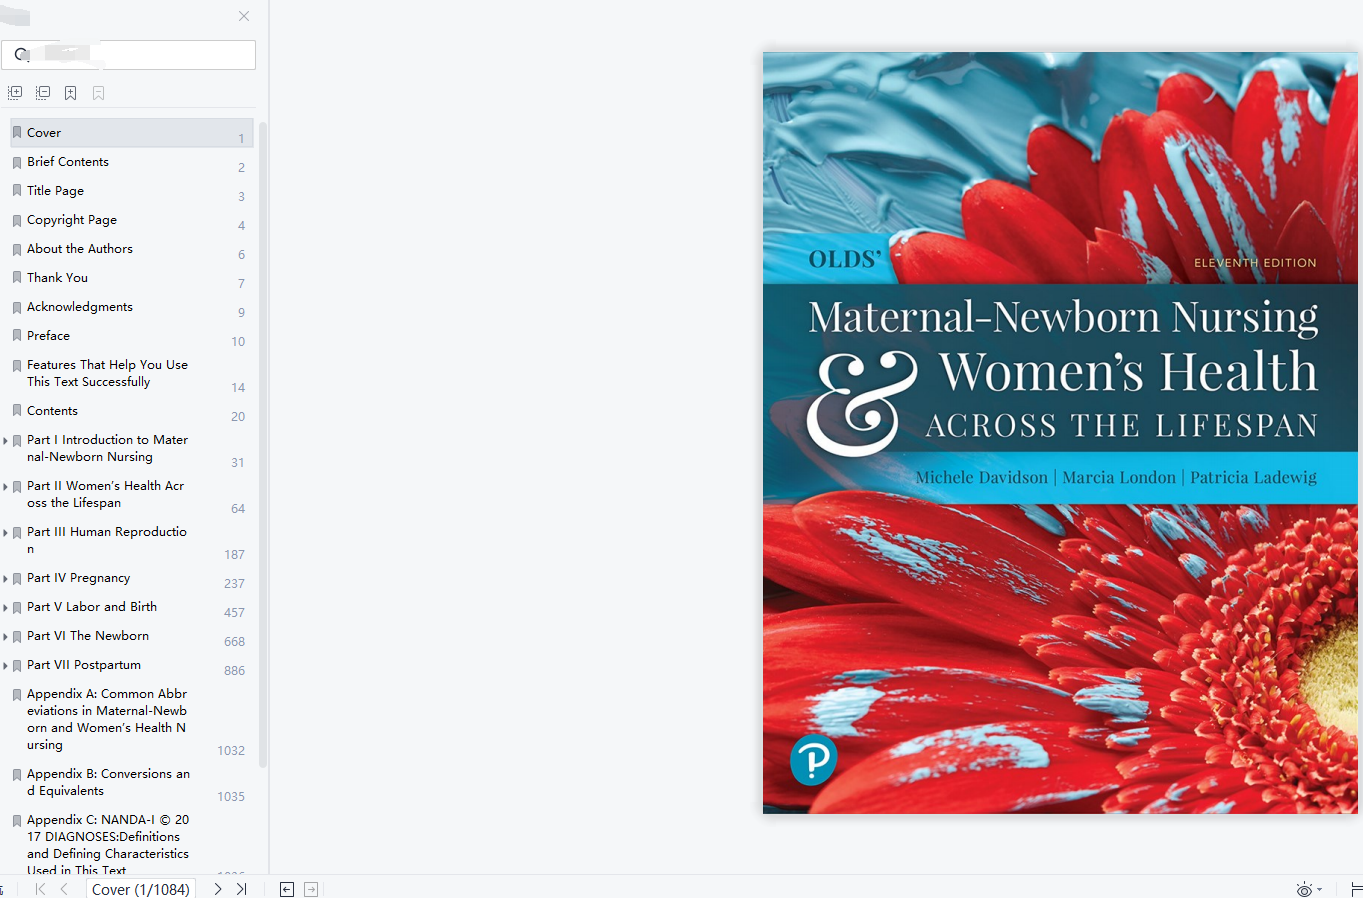The width and height of the screenshot is (1363, 898).
Task: Go to Part IV Pregnancy
Action: point(78,578)
